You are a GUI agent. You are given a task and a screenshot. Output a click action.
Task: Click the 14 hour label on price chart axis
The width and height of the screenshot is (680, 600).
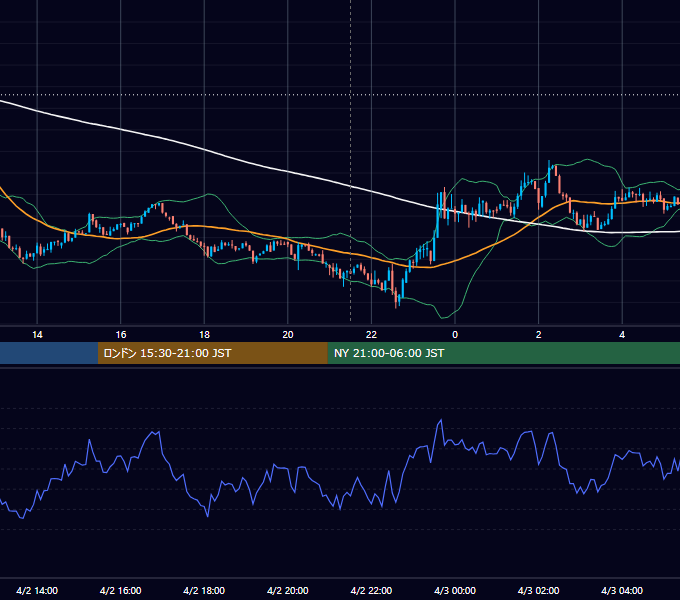click(x=37, y=335)
